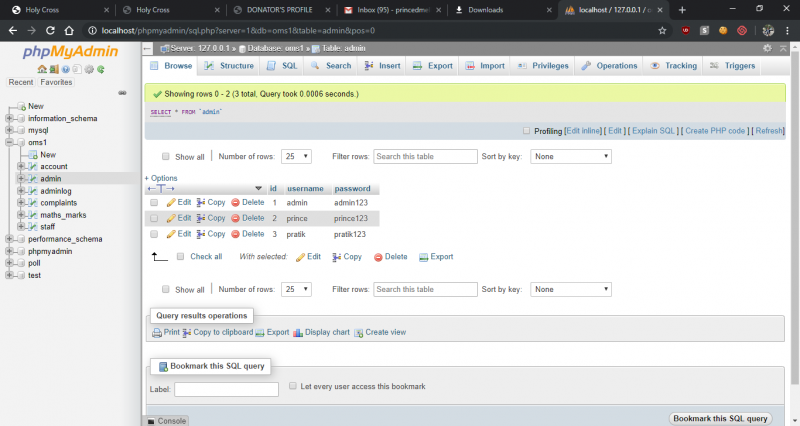Image resolution: width=800 pixels, height=426 pixels.
Task: Click the navigation link chain icon
Action: [122, 93]
